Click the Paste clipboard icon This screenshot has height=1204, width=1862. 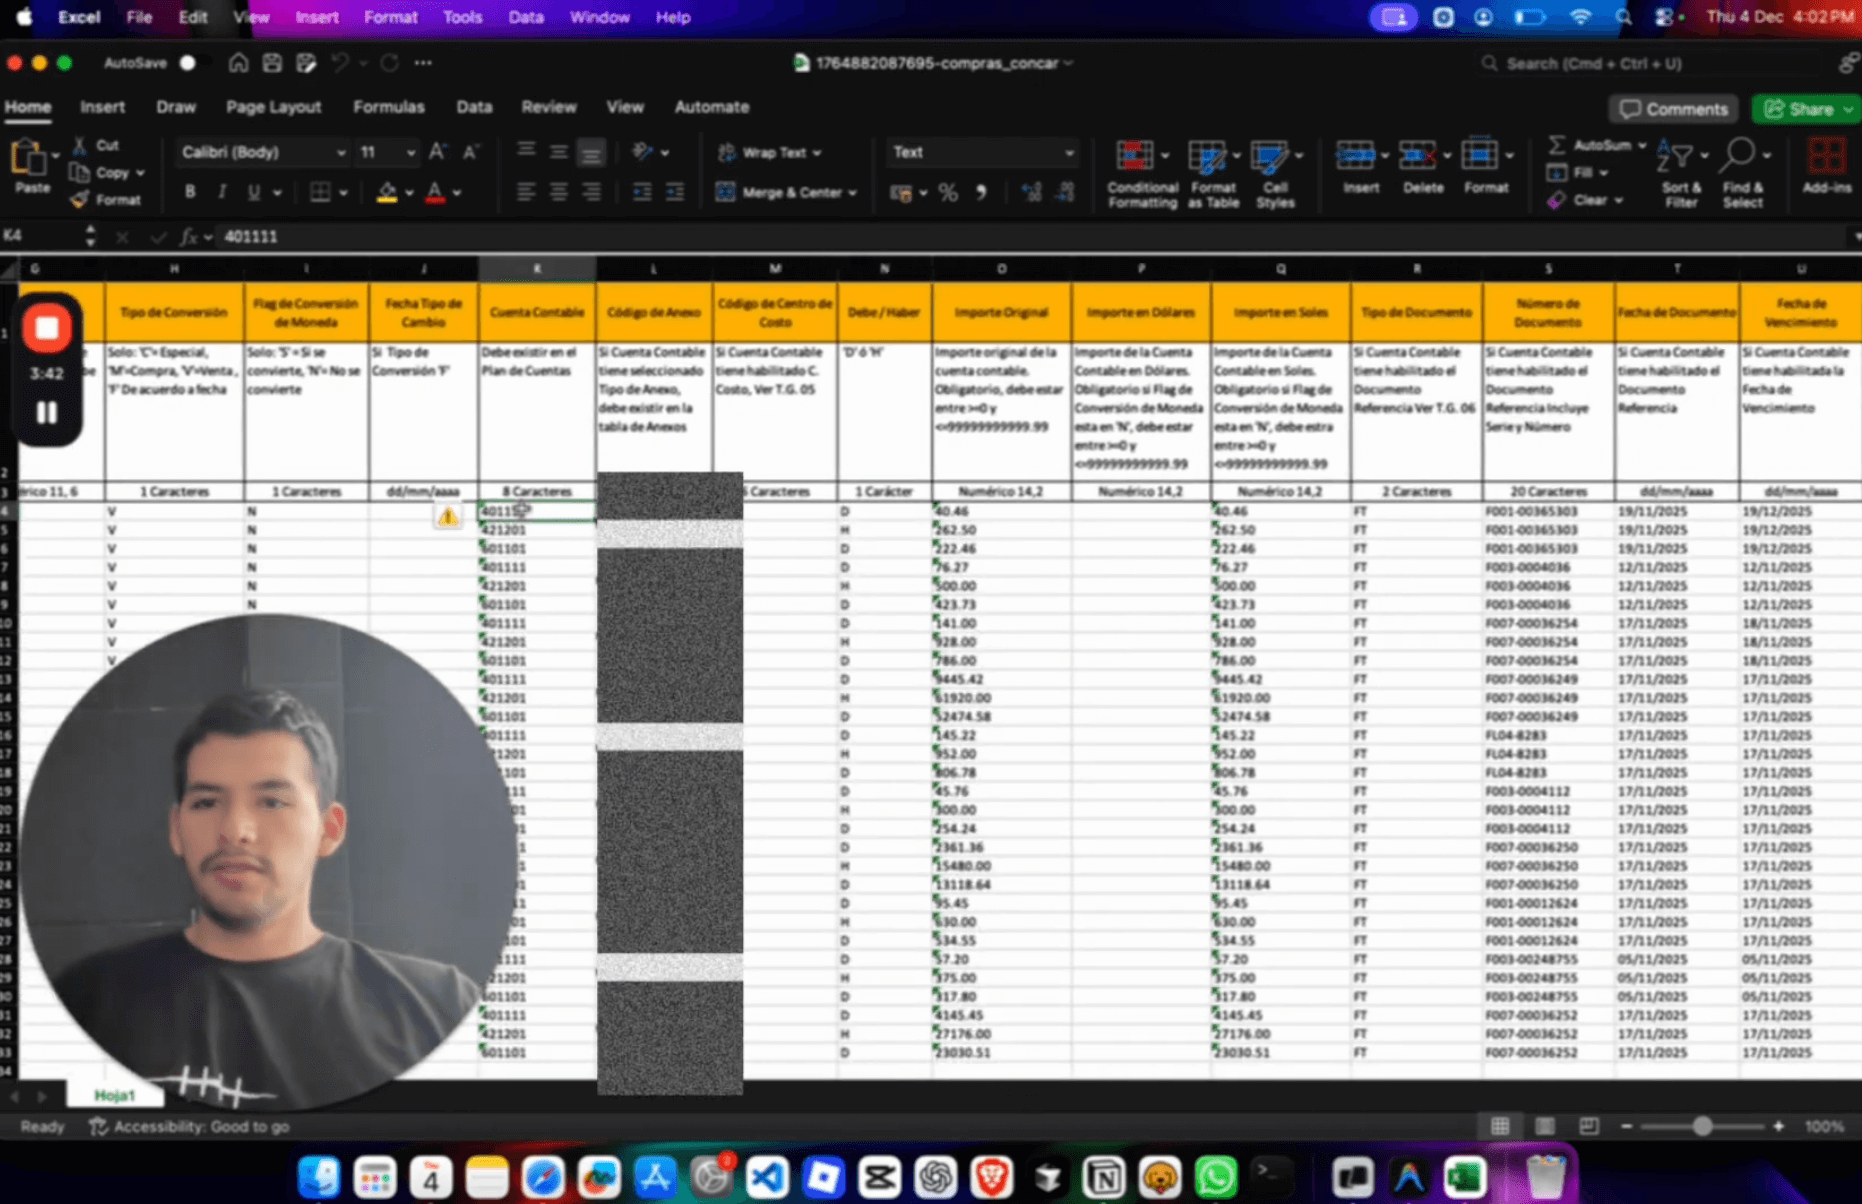pos(30,160)
